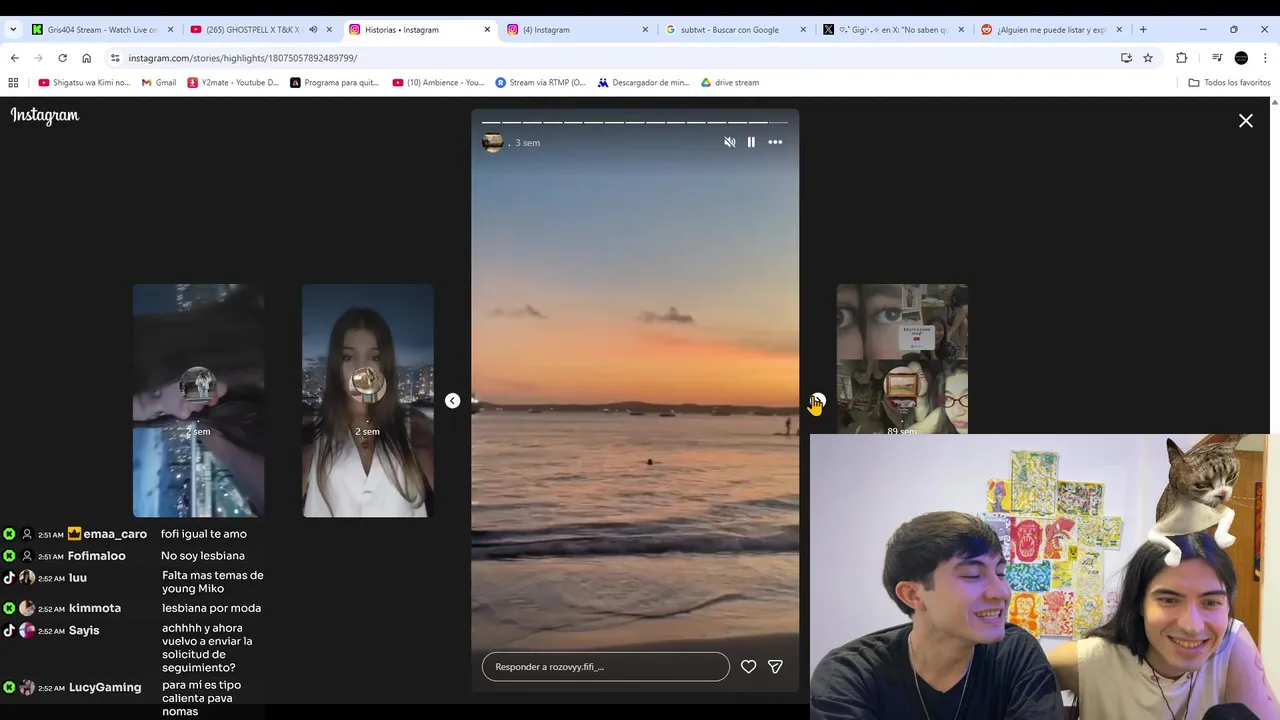The image size is (1280, 720).
Task: Open the 'Descargador de min...' bookmark
Action: coord(644,83)
